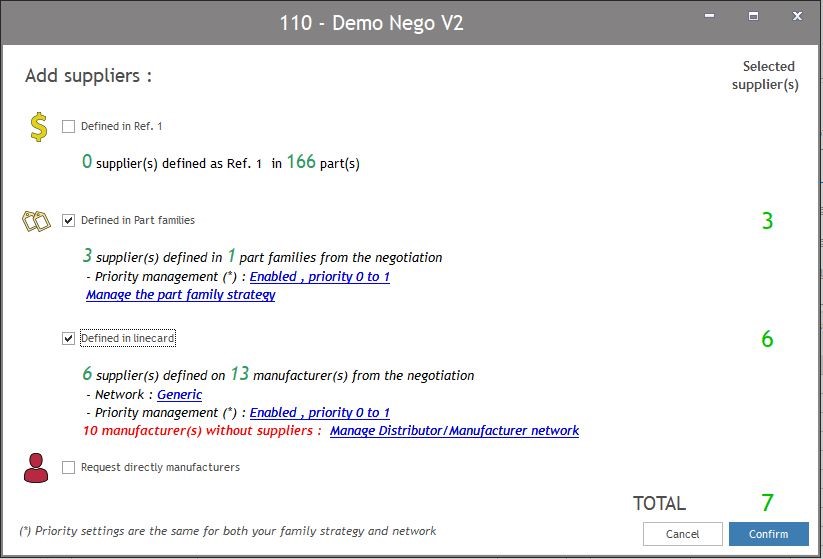Open Manage Distributor/Manufacturer network link
Viewport: 823px width, 559px height.
tap(454, 431)
